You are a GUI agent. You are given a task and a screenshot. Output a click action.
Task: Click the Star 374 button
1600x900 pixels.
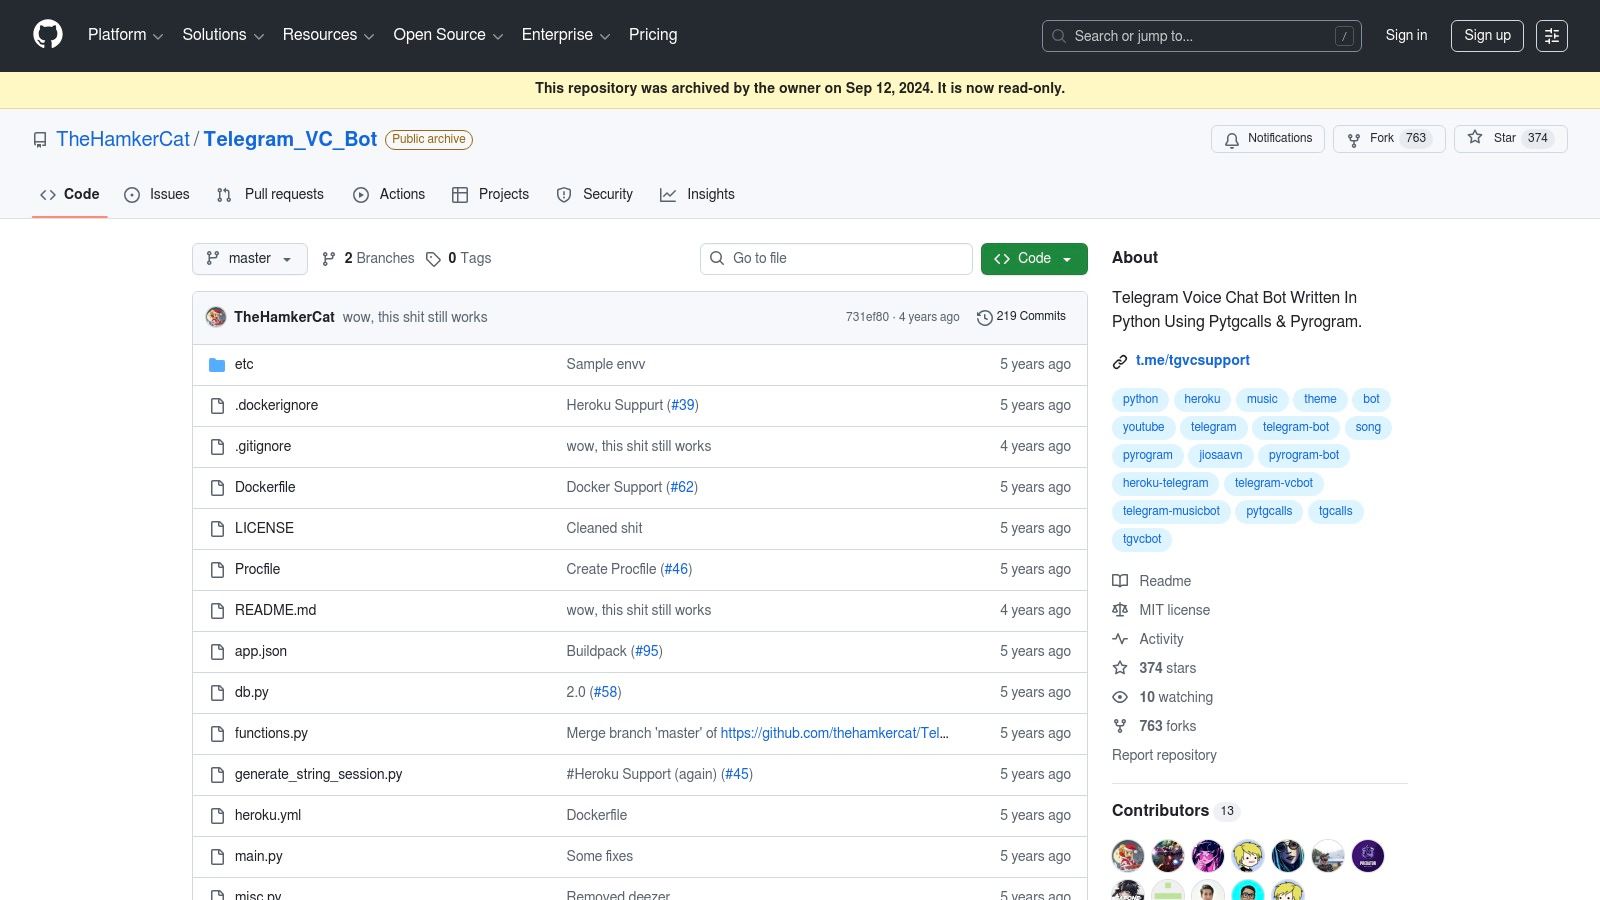1510,139
